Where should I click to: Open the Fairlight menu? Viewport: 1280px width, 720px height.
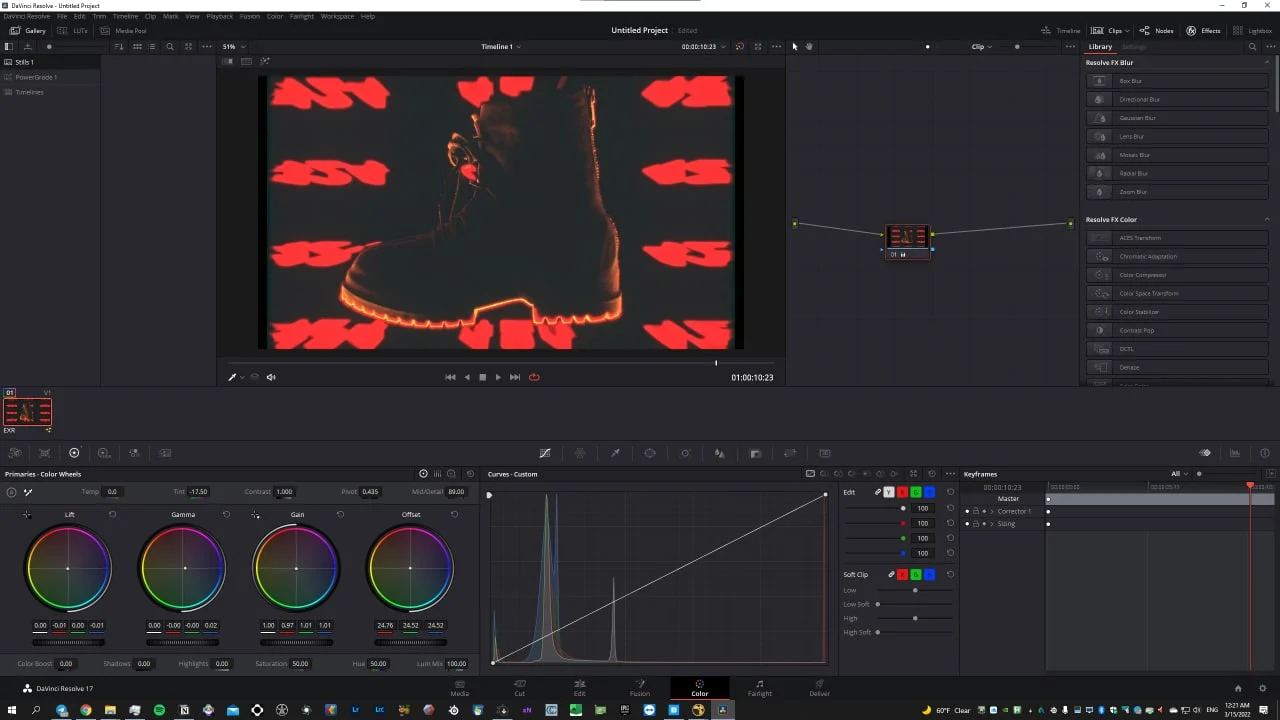click(x=302, y=17)
